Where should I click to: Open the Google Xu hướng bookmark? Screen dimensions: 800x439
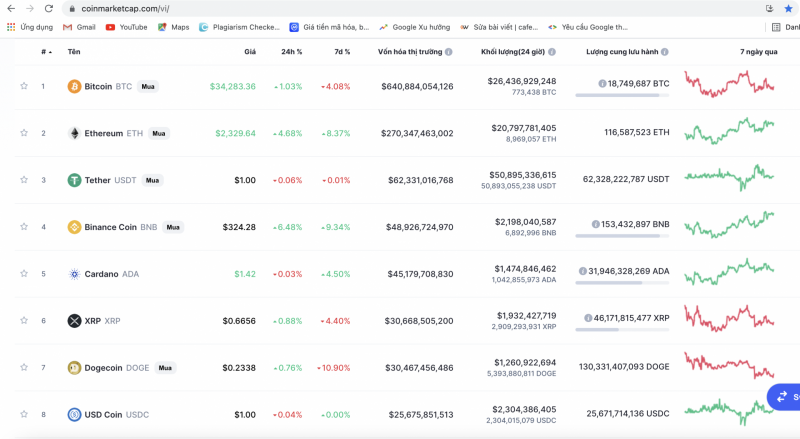point(415,27)
